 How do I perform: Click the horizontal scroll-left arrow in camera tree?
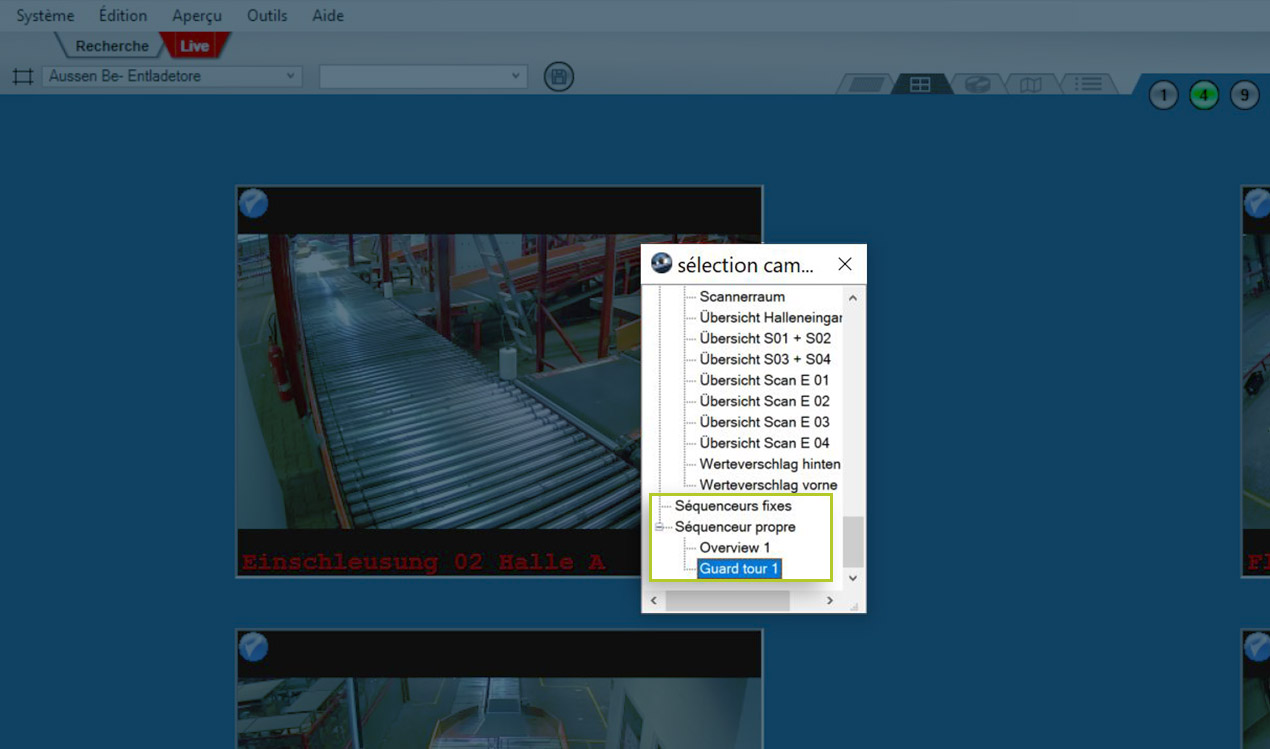655,600
